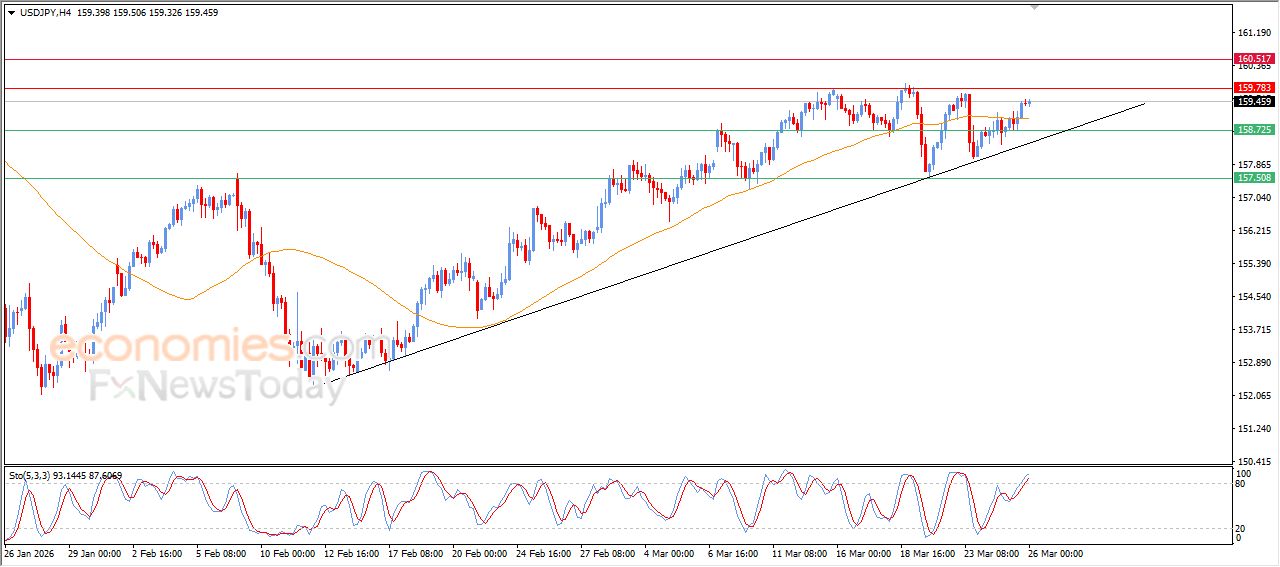Click the green 157.508 support price tag
This screenshot has width=1280, height=567.
(x=1254, y=178)
